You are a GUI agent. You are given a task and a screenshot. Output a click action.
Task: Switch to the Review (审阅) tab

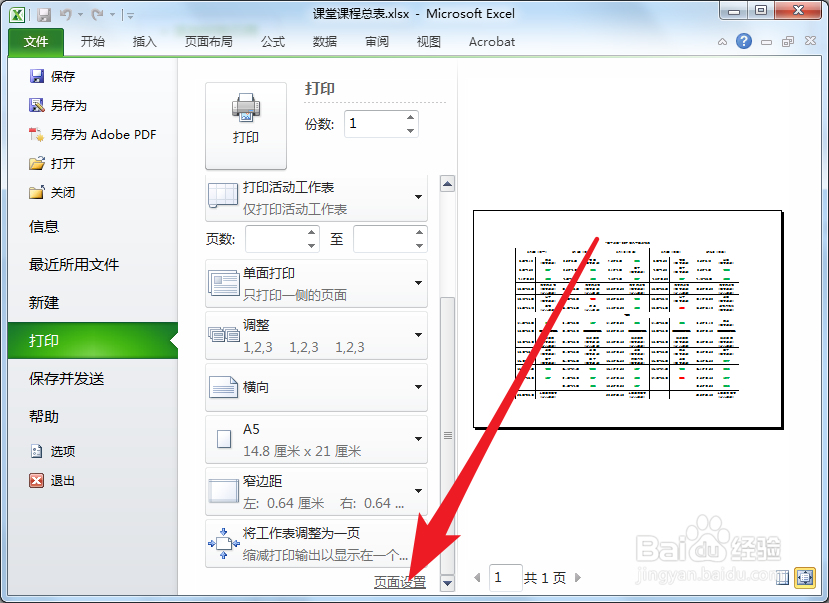tap(376, 42)
